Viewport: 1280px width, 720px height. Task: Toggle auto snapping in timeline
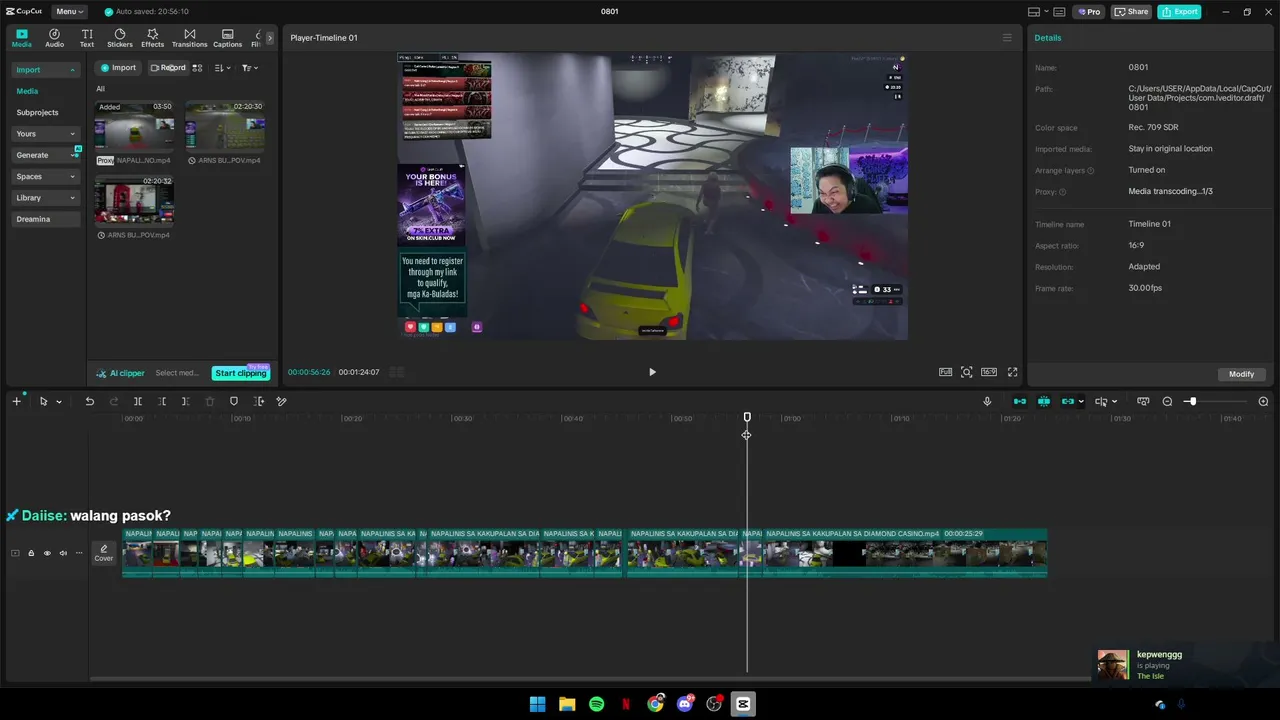point(1044,401)
